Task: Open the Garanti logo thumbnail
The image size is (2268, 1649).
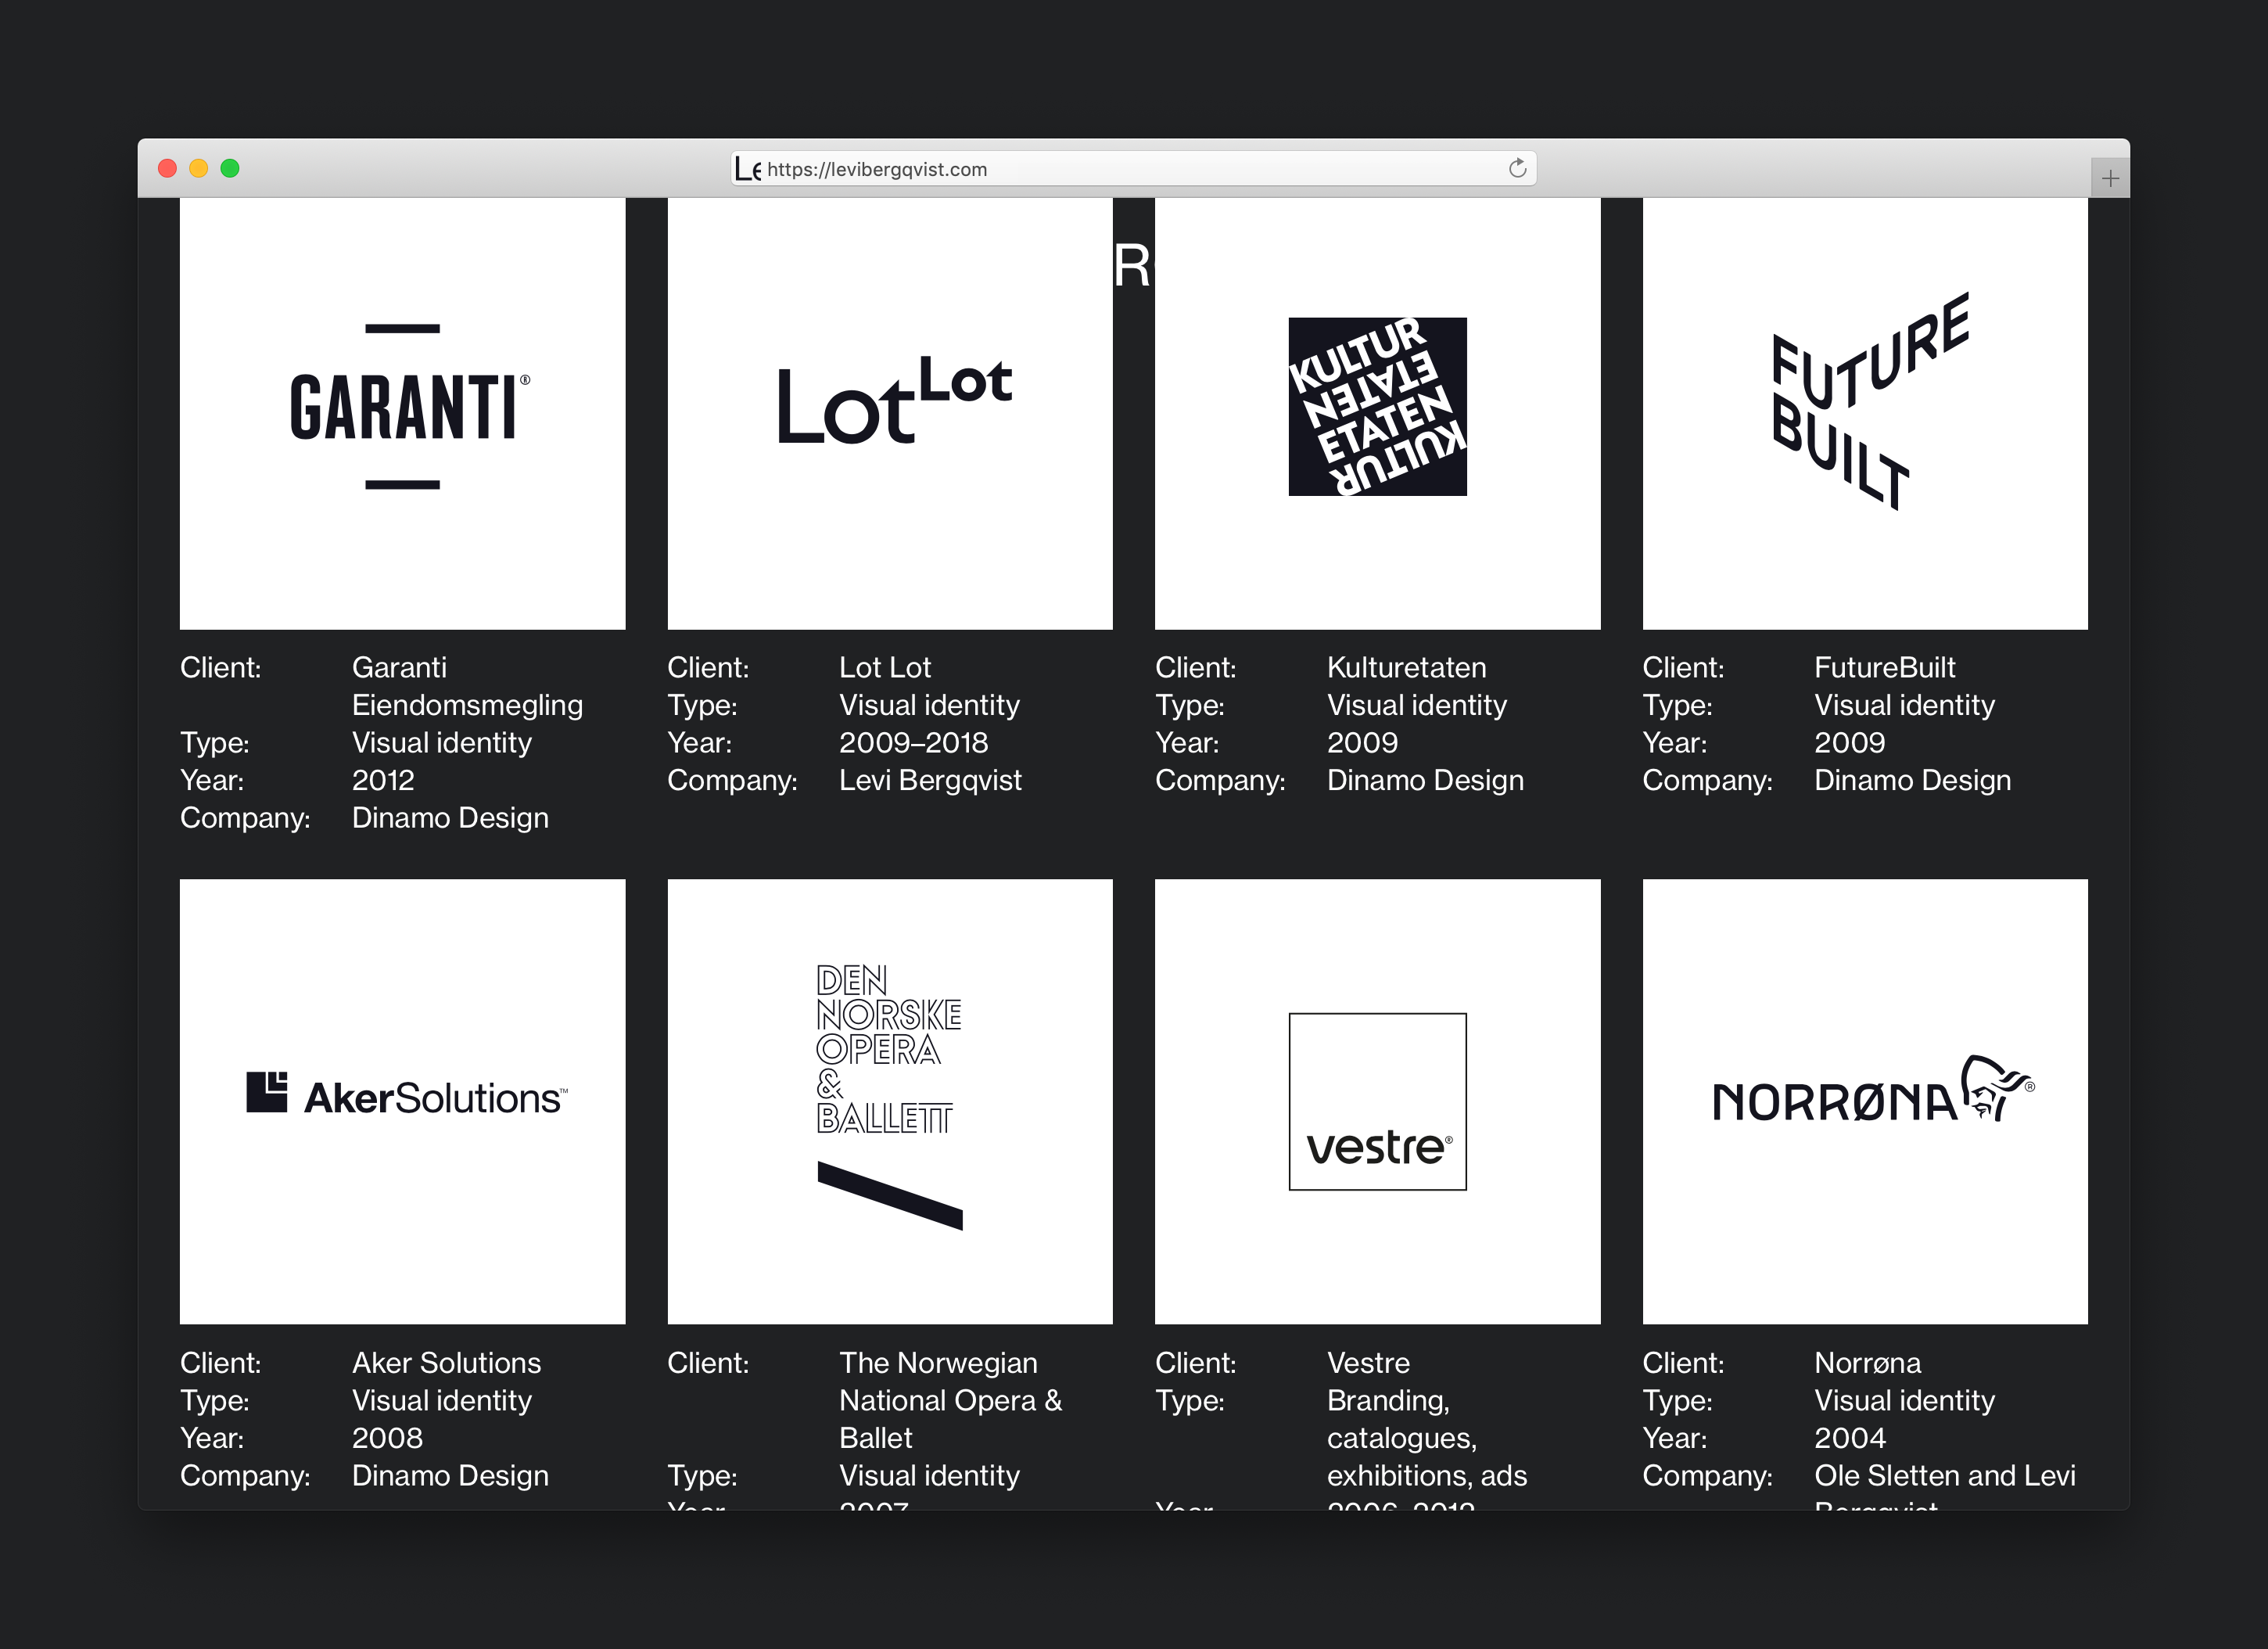Action: pos(402,413)
